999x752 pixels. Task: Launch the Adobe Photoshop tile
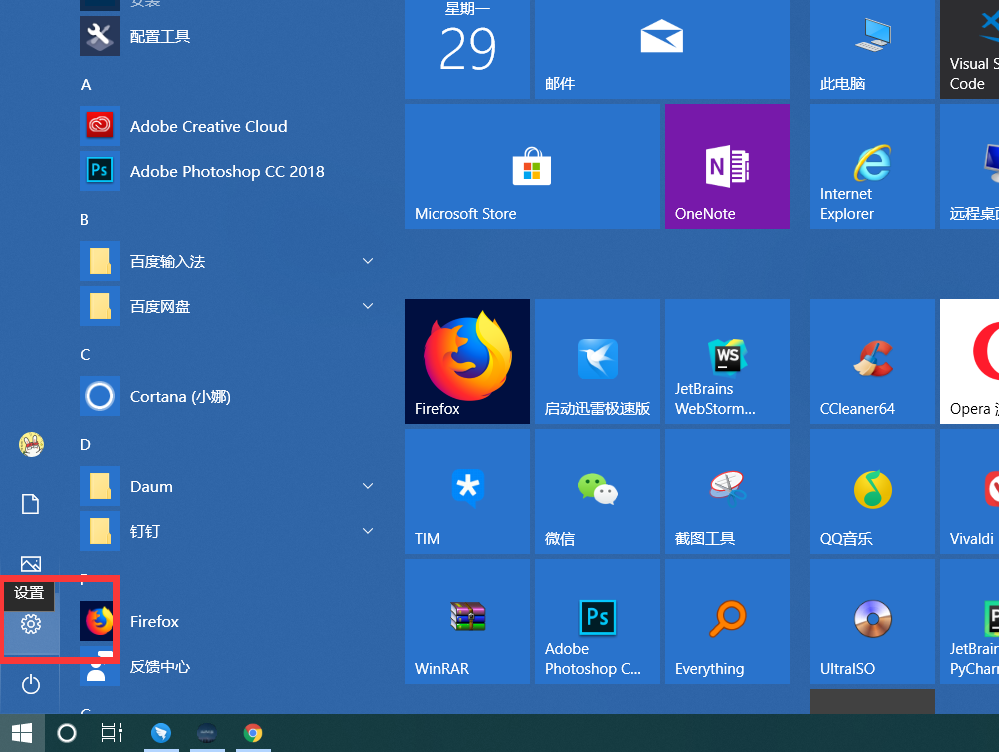[597, 621]
